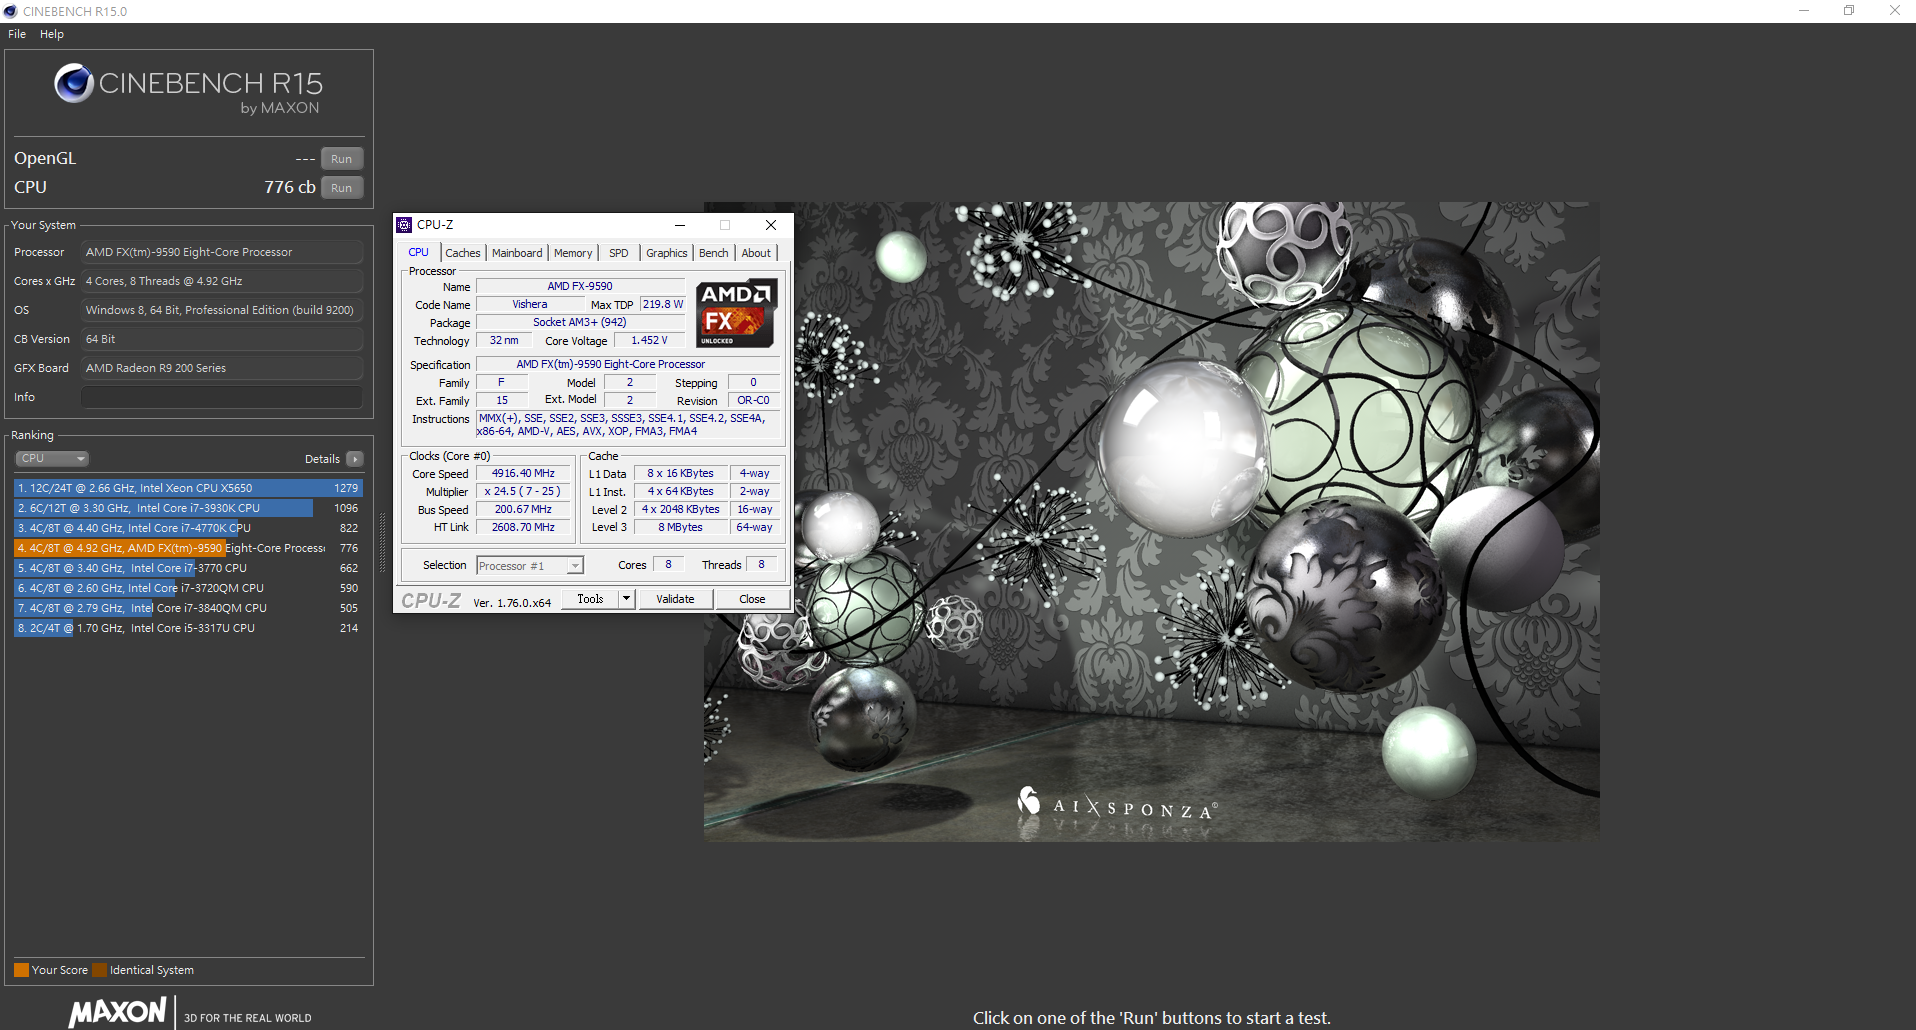The height and width of the screenshot is (1030, 1916).
Task: Click the GFX Board value field
Action: (222, 368)
